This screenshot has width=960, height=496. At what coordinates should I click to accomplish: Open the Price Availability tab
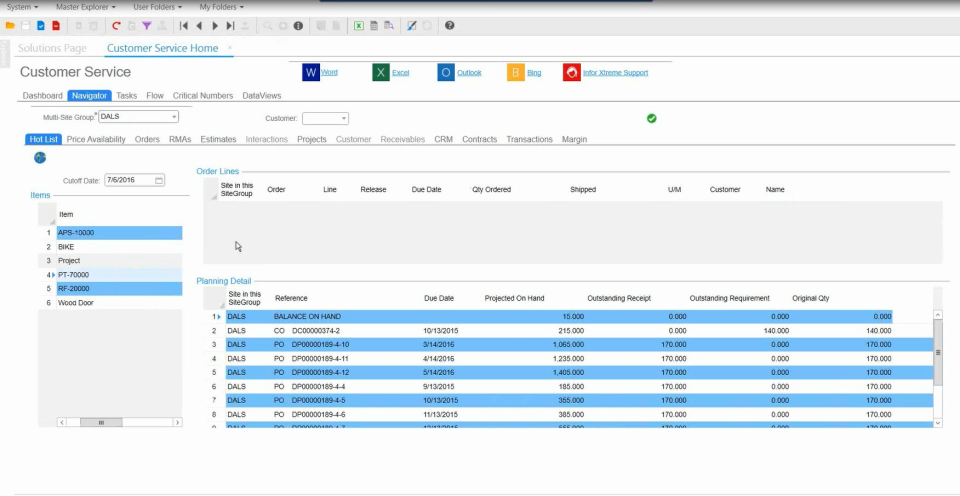click(x=96, y=139)
